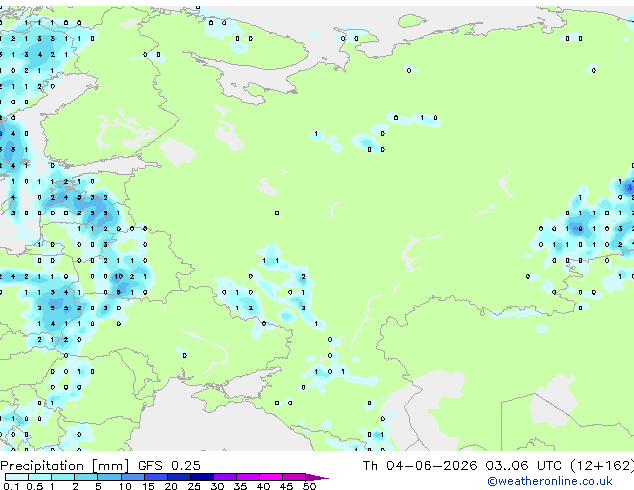Click the '03..06 UTC' time label
The width and height of the screenshot is (634, 490).
click(x=524, y=466)
